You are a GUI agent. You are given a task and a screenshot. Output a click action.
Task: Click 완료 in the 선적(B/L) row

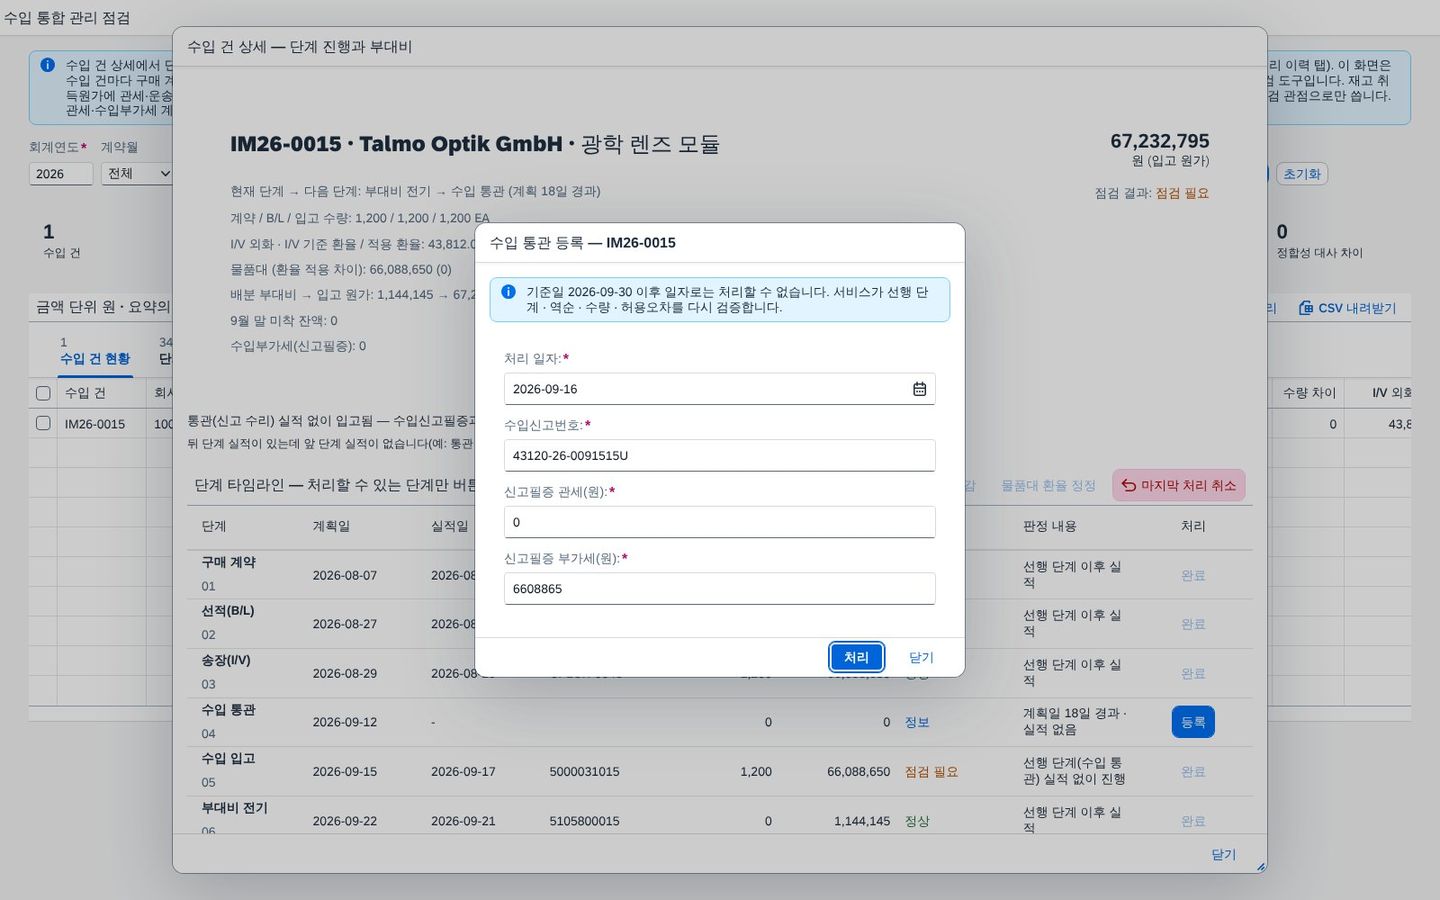point(1193,624)
